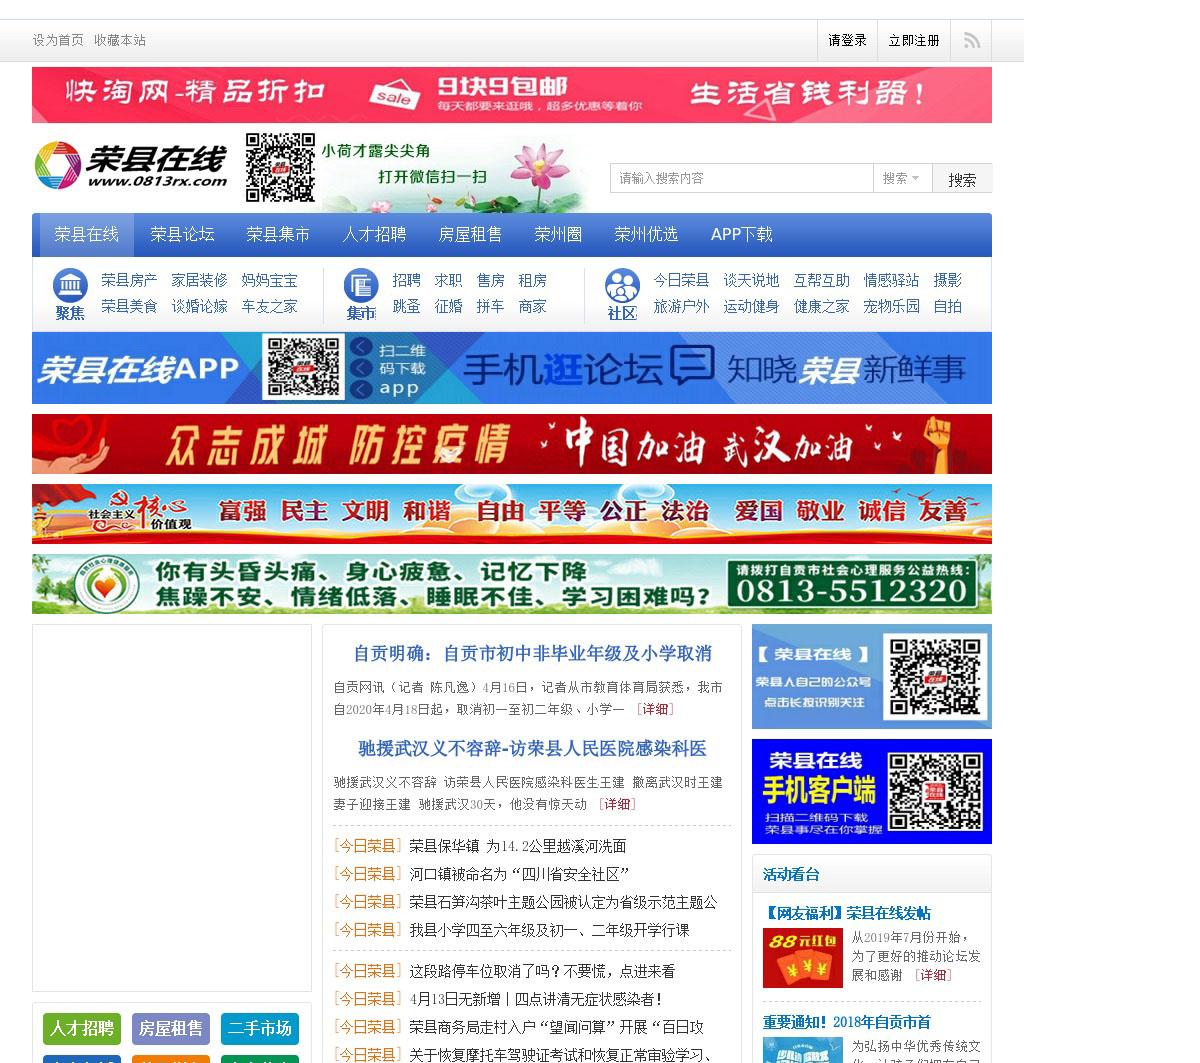Click the 跳蚤 link
This screenshot has height=1063, width=1200.
(x=406, y=306)
